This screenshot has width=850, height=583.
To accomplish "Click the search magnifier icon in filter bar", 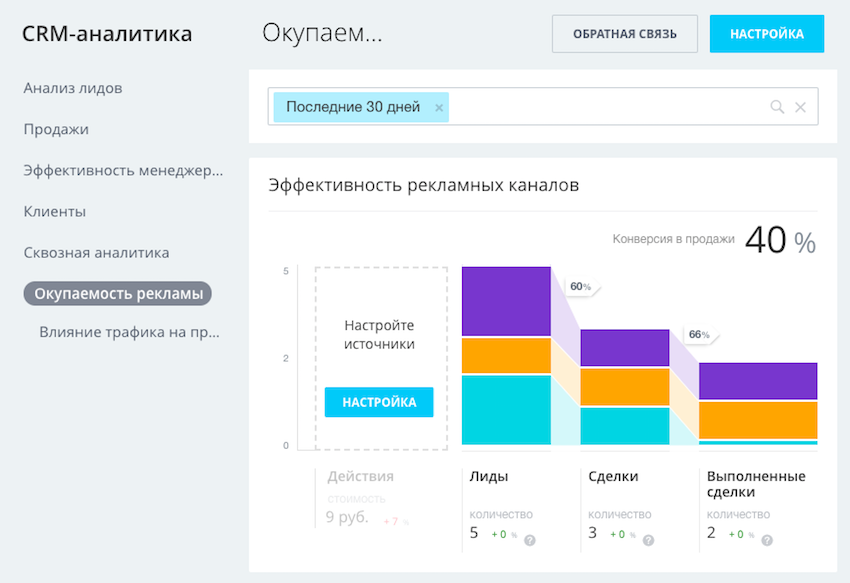I will click(776, 107).
